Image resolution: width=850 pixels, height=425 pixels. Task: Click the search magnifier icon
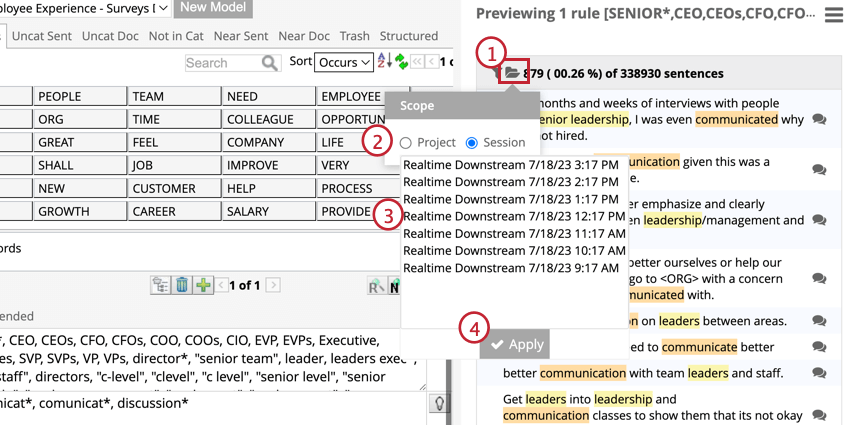pyautogui.click(x=270, y=63)
